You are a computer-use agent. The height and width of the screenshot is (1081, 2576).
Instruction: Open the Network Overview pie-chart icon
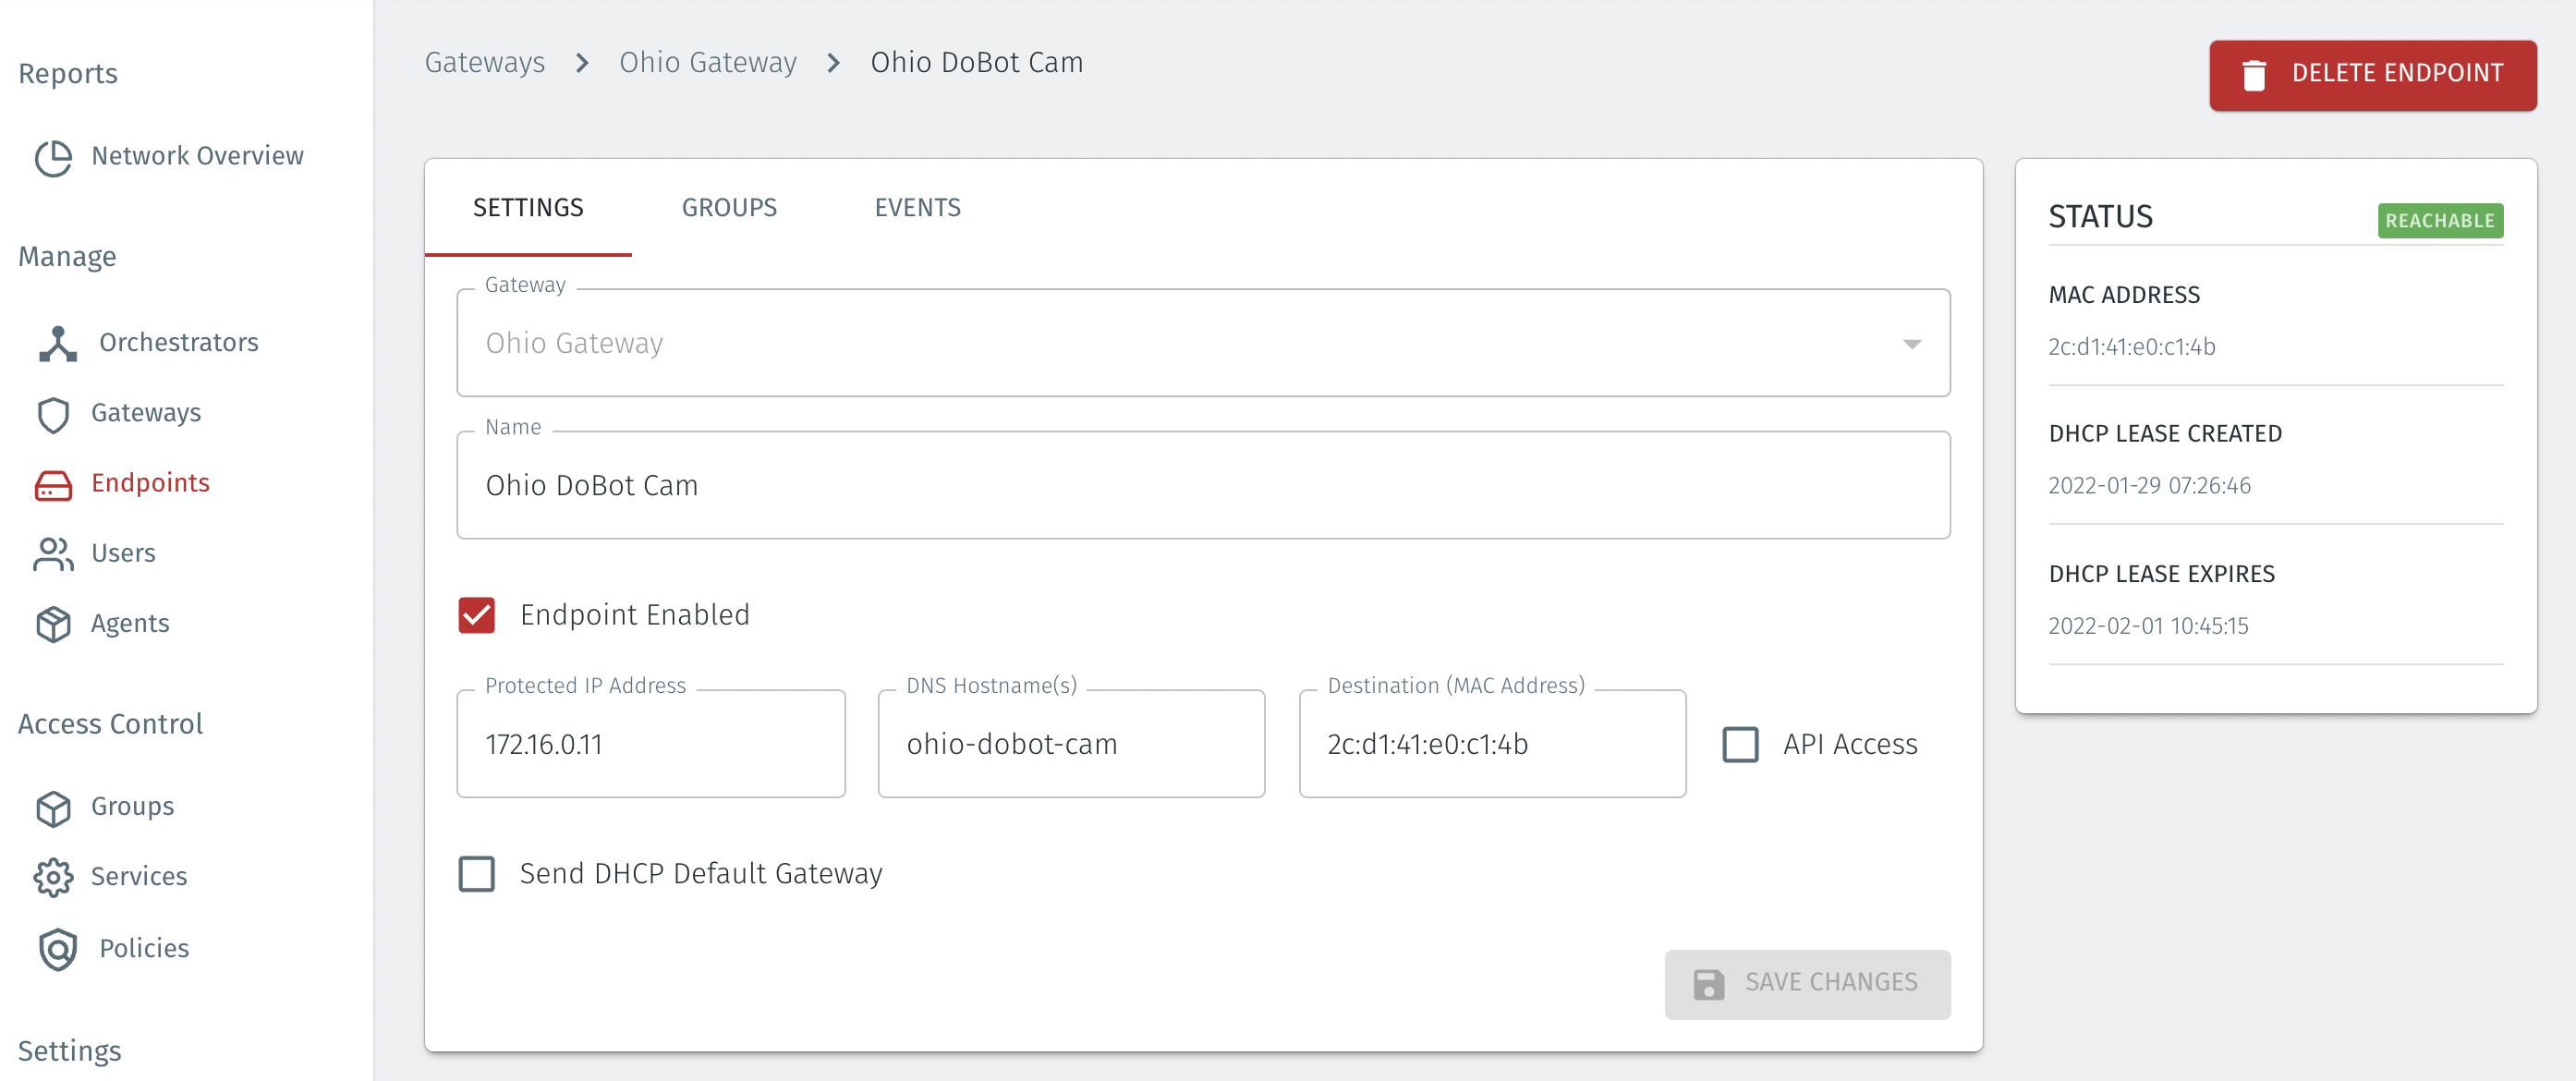point(53,157)
